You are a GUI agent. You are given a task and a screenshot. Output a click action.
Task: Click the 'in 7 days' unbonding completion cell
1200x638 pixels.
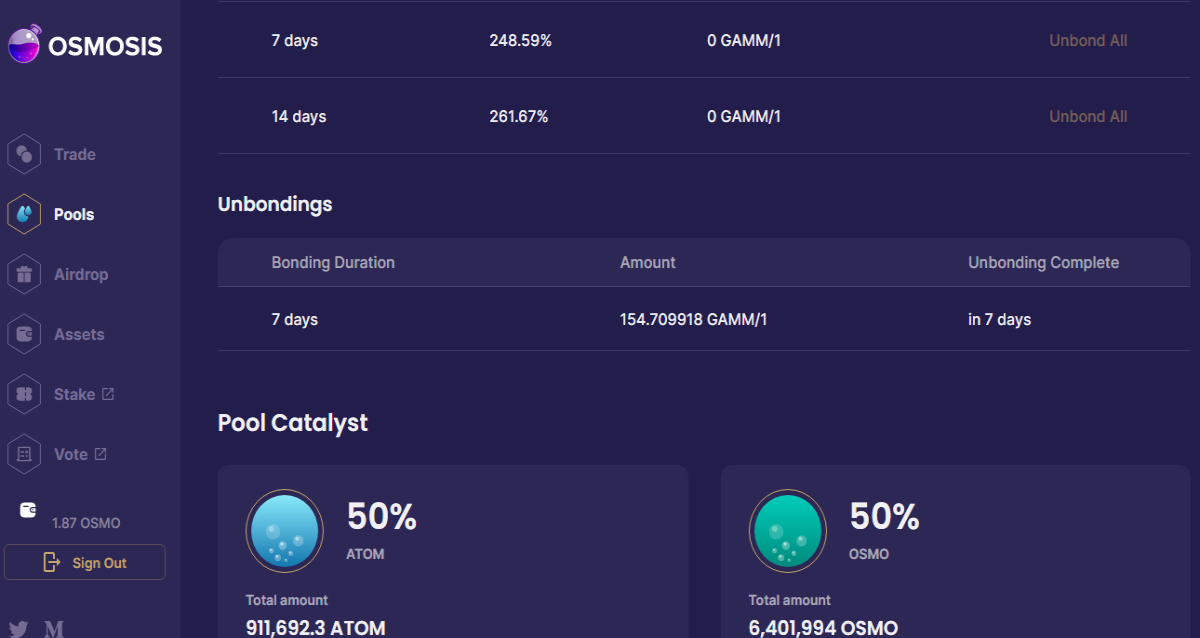(999, 320)
